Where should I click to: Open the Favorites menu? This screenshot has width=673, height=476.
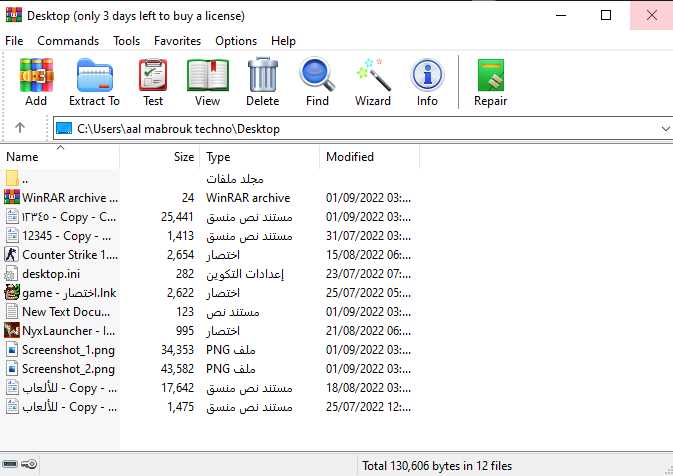coord(177,41)
